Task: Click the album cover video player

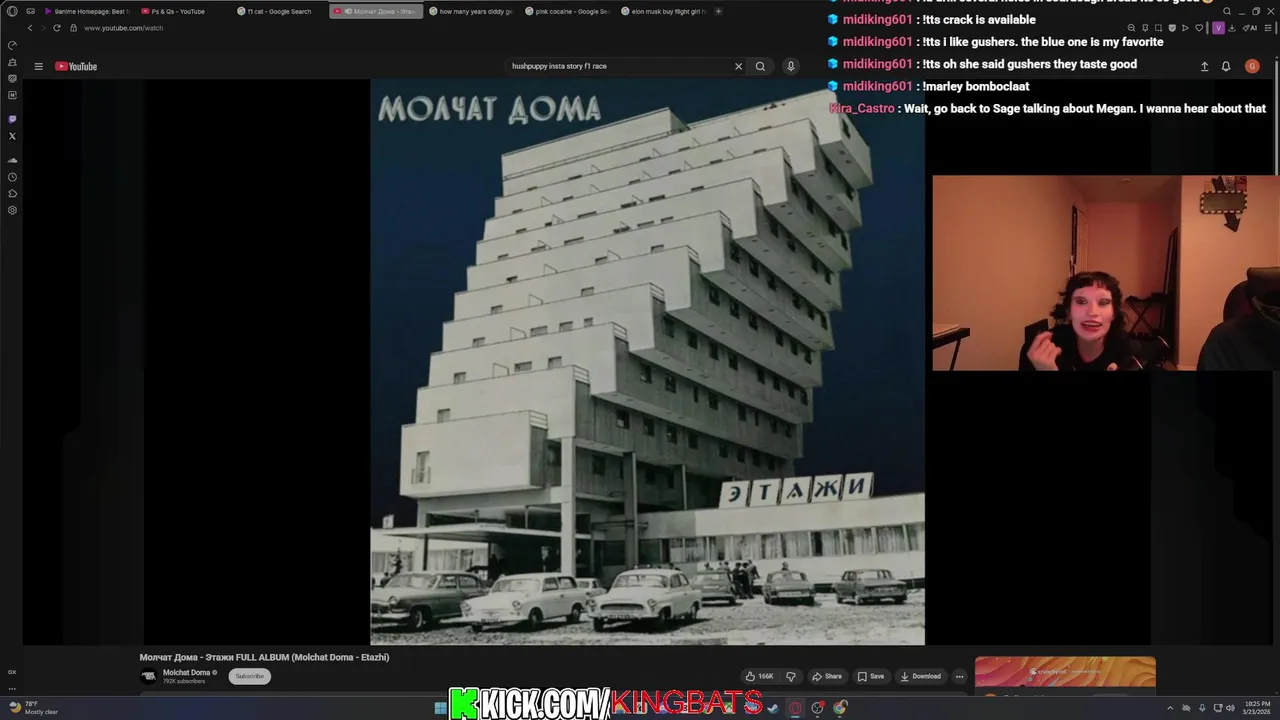Action: tap(647, 362)
